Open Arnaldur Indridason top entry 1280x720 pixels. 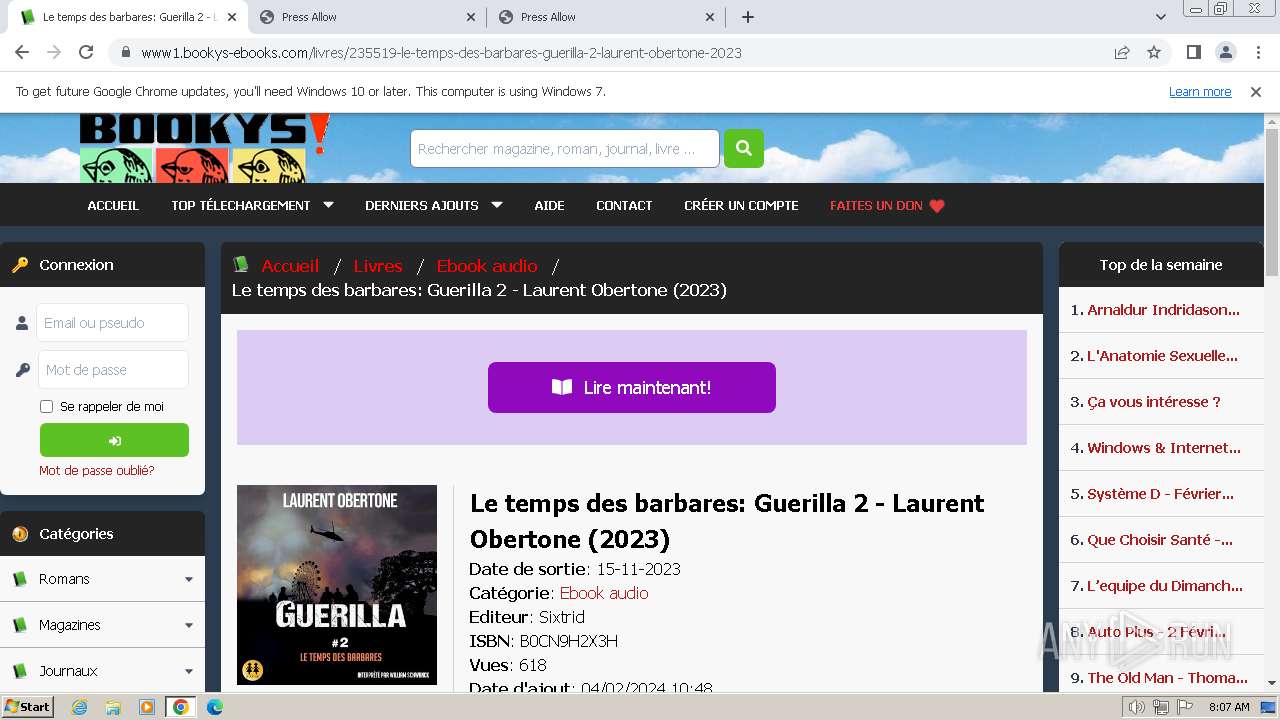[1163, 310]
